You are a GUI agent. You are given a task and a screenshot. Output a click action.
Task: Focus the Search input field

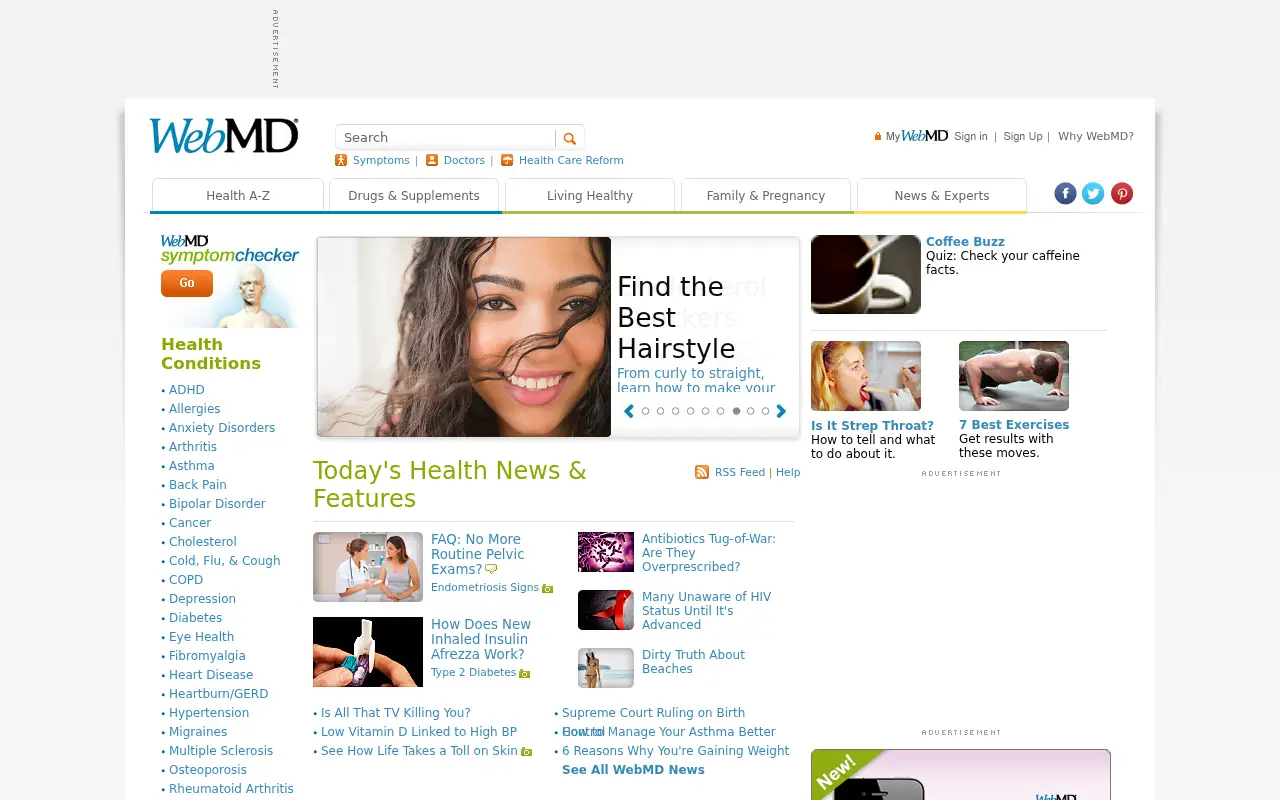tap(446, 138)
